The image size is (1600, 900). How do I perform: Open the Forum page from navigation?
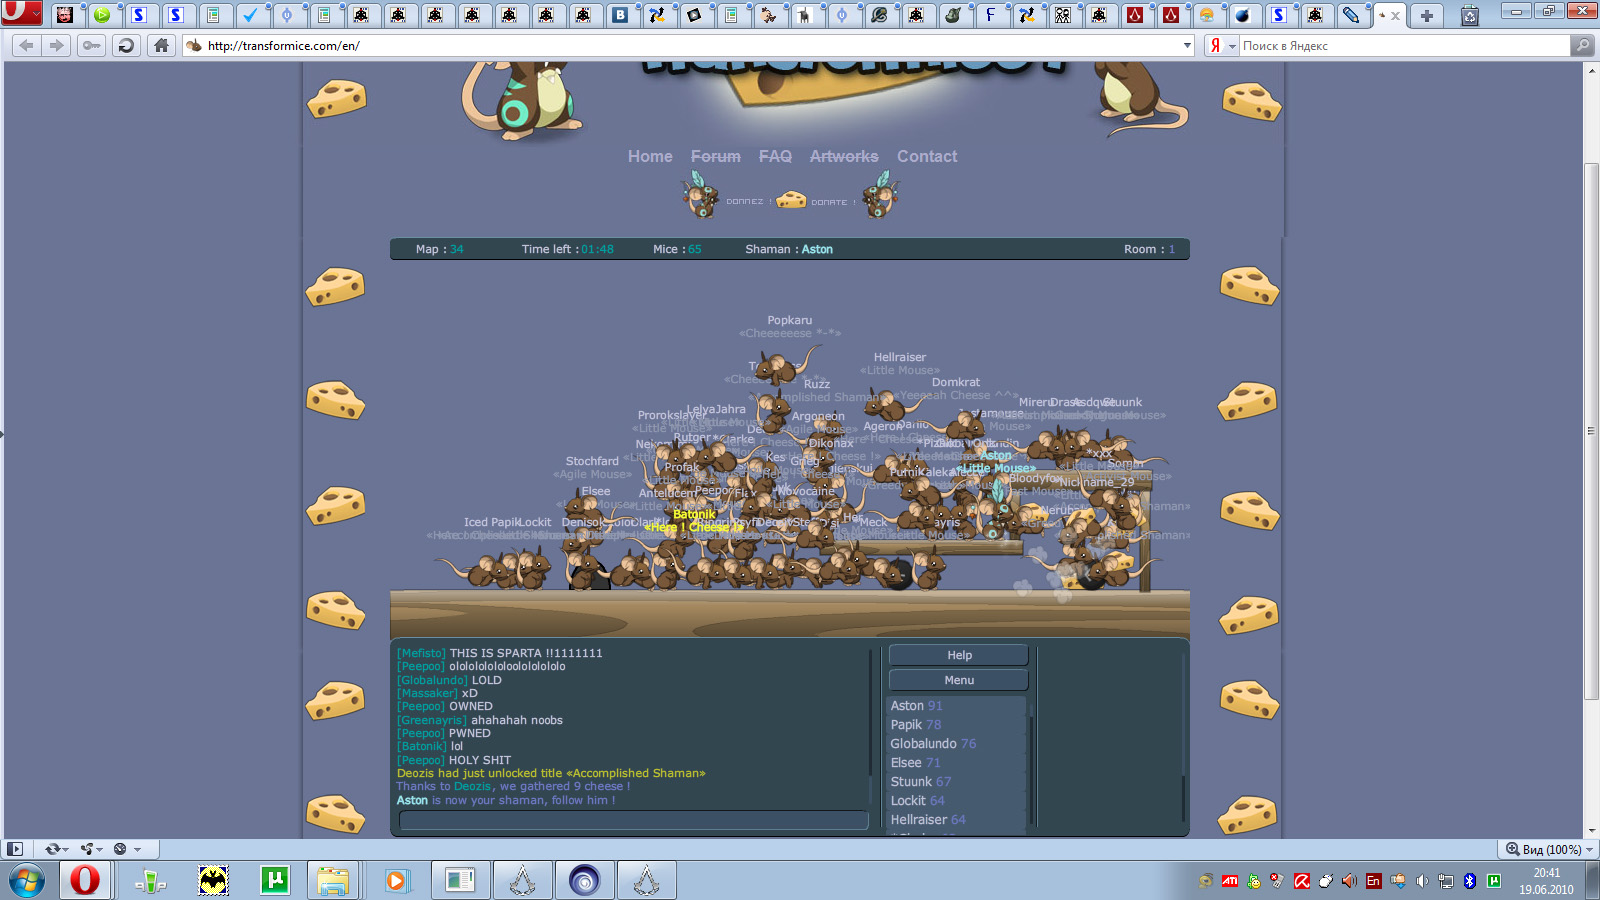point(715,156)
